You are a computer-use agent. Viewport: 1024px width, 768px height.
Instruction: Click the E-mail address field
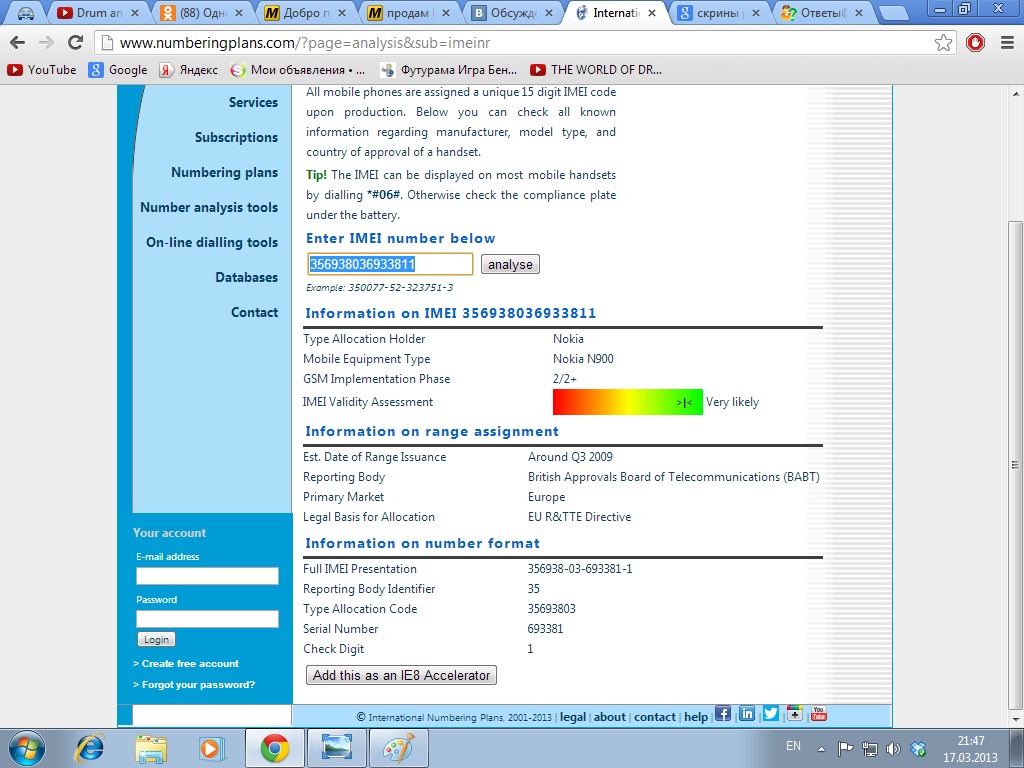(207, 576)
